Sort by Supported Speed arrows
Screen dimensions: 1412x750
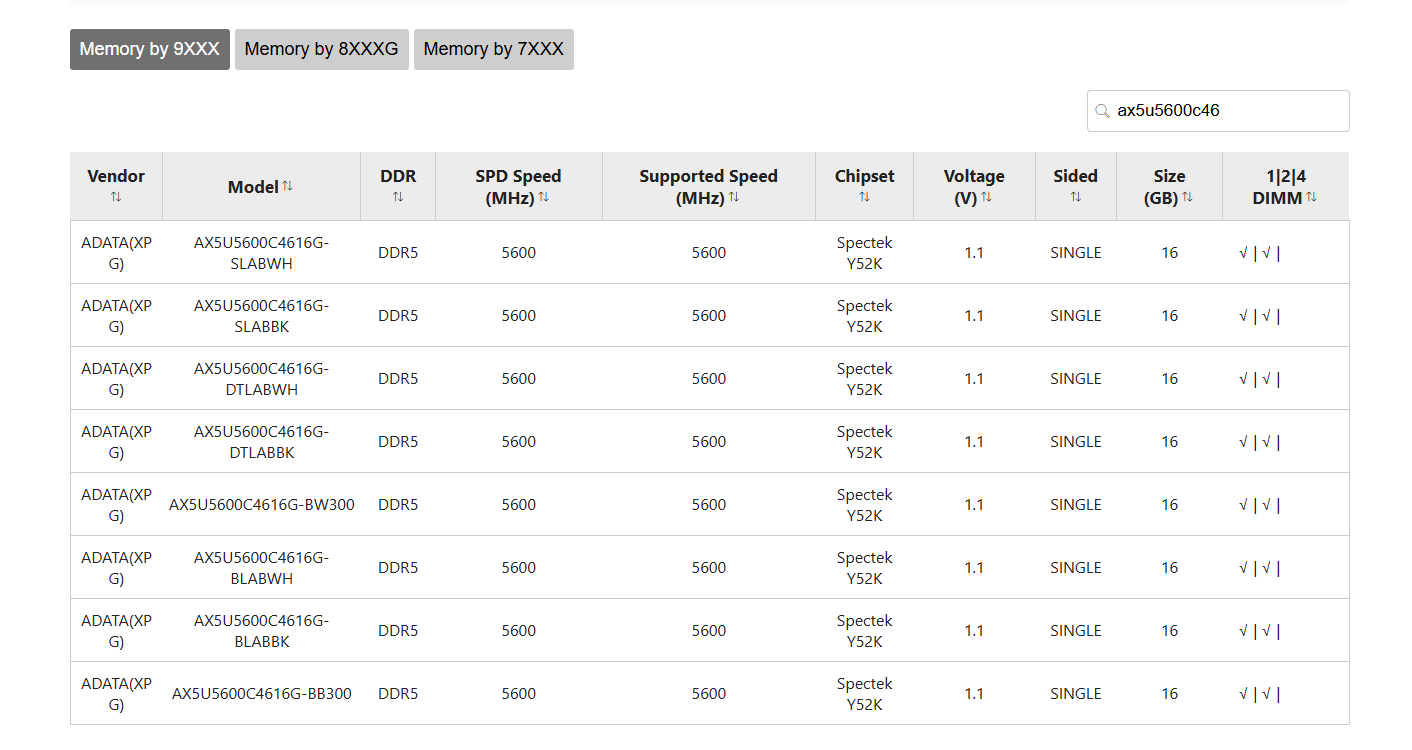click(734, 197)
